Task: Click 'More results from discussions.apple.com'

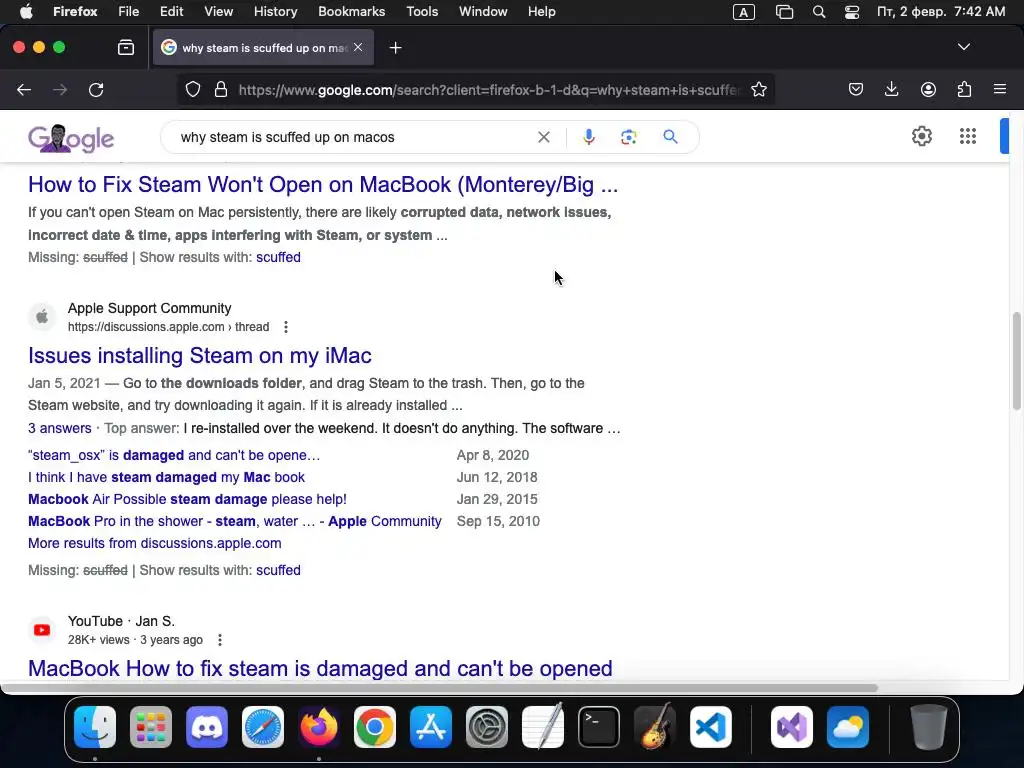Action: point(155,543)
